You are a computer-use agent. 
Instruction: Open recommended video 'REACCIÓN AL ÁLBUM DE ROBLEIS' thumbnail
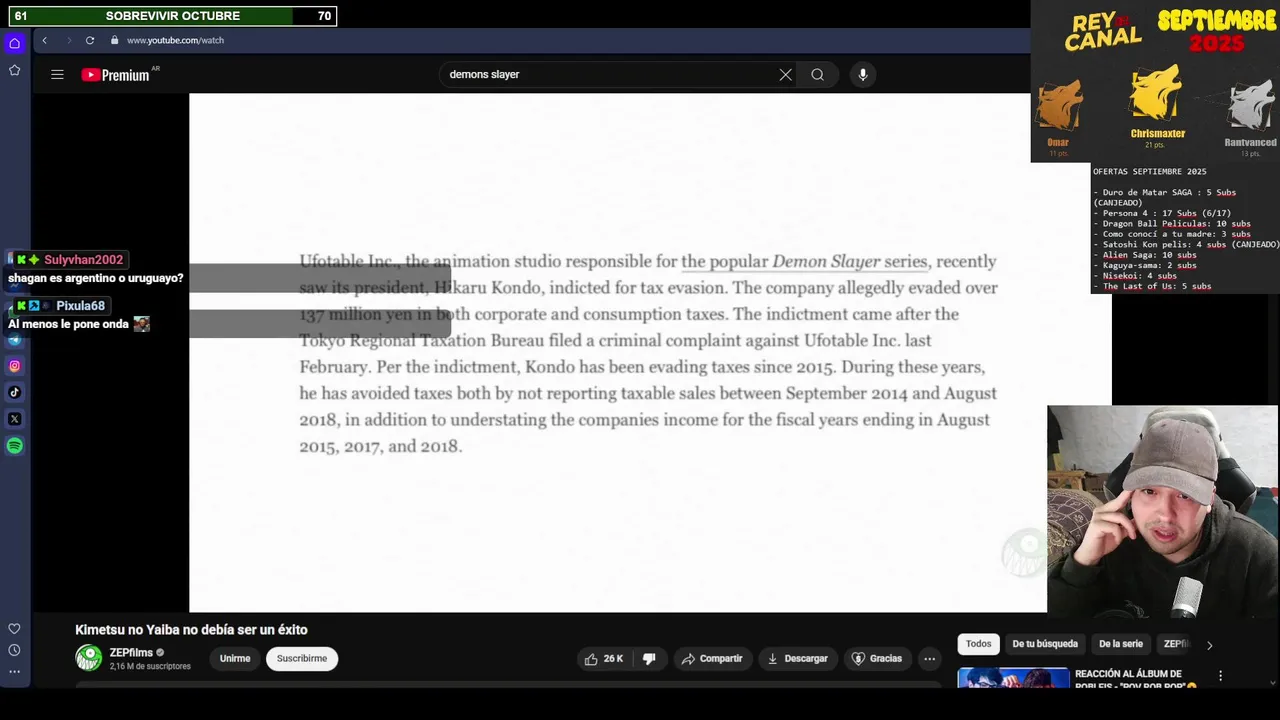(1013, 678)
